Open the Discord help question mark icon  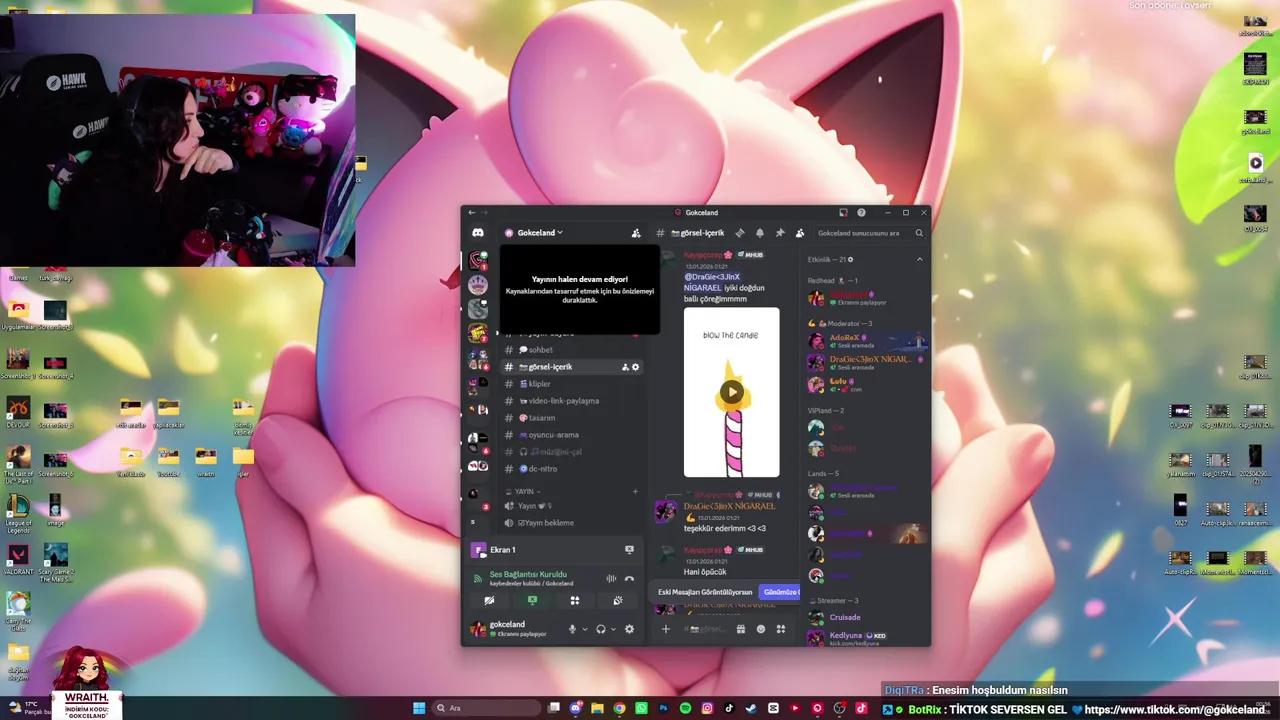tap(859, 212)
